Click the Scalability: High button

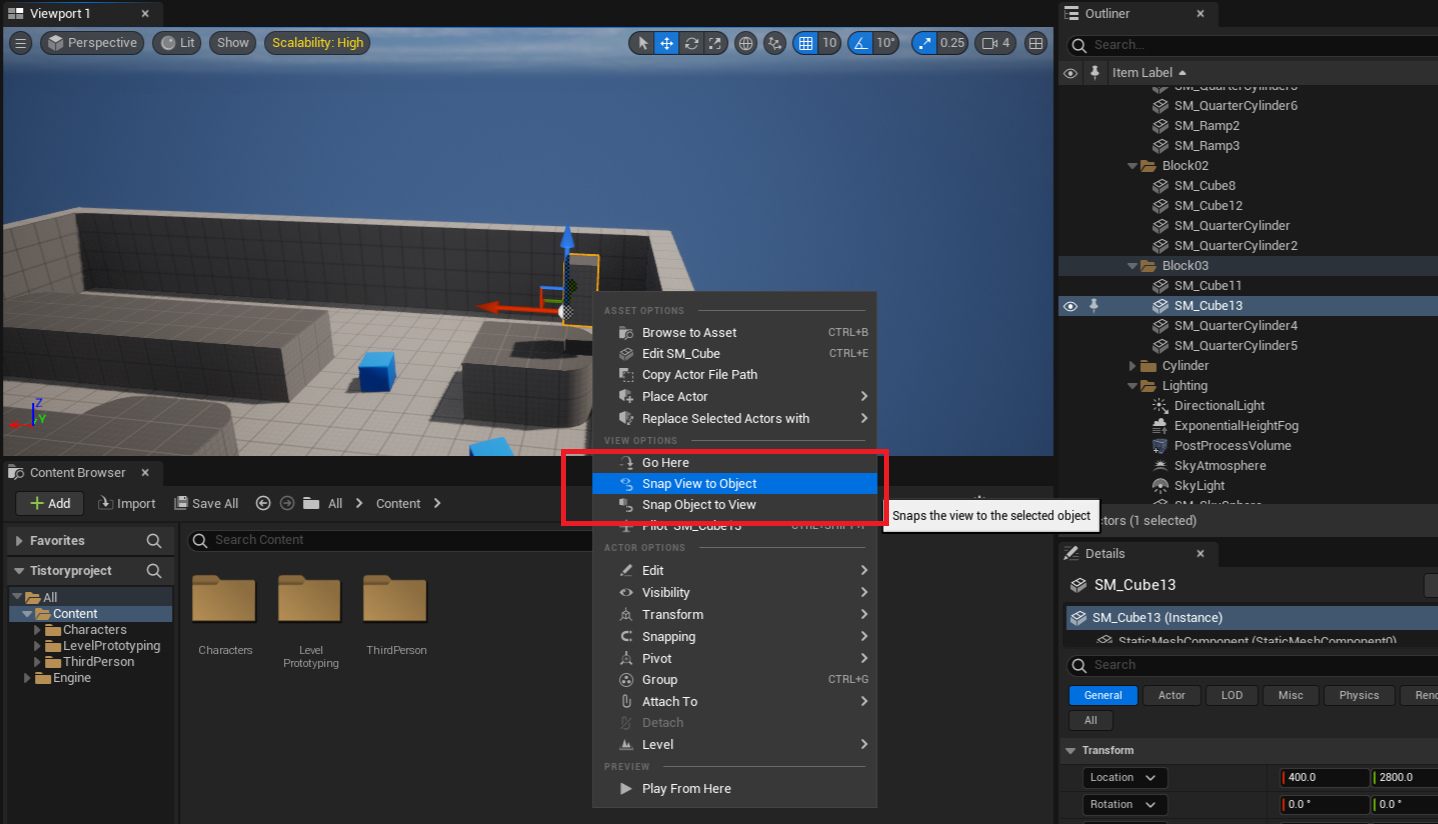318,43
